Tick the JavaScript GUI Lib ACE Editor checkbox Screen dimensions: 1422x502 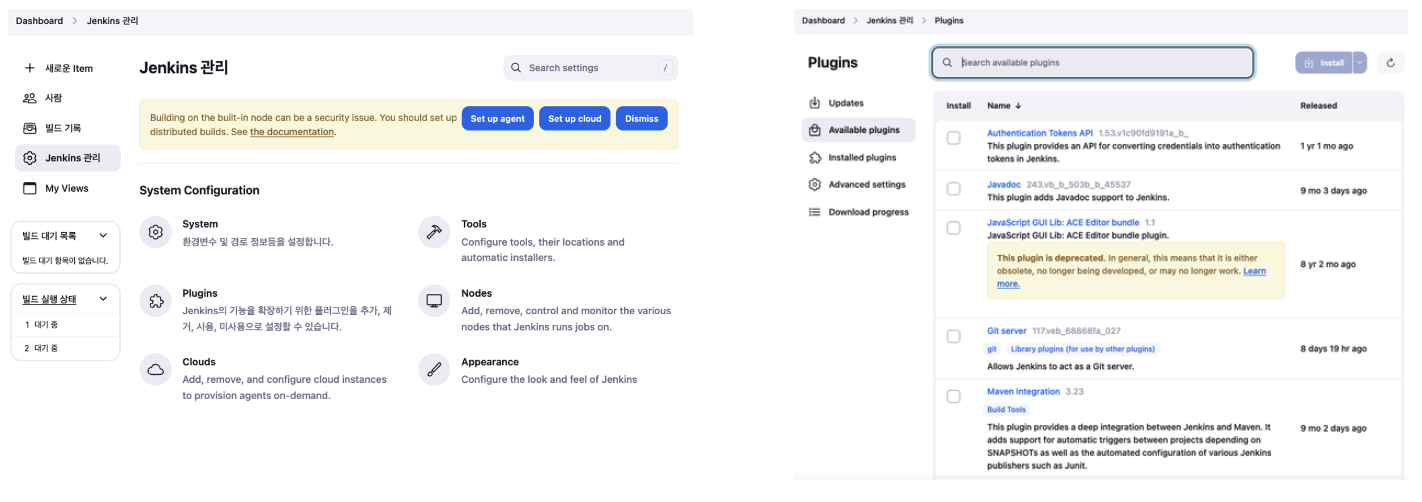(954, 228)
